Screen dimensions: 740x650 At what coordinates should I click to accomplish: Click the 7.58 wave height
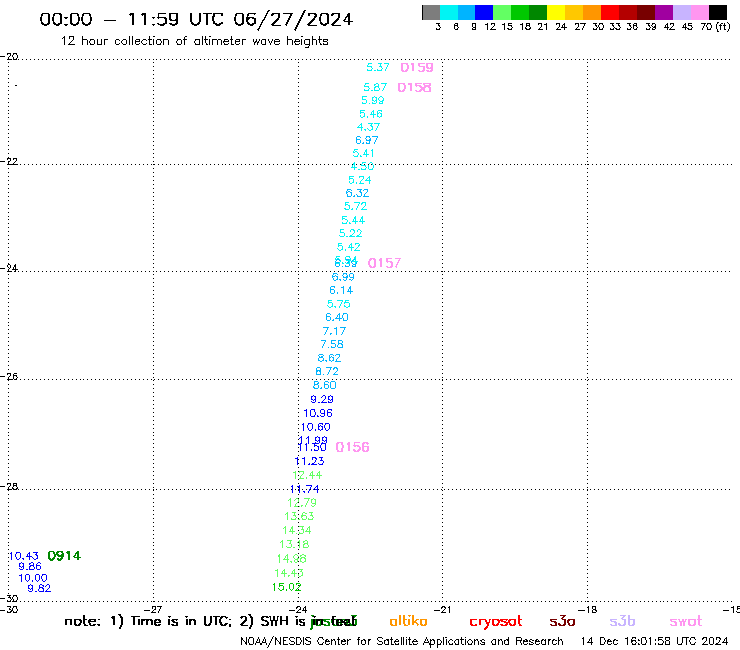coord(332,344)
